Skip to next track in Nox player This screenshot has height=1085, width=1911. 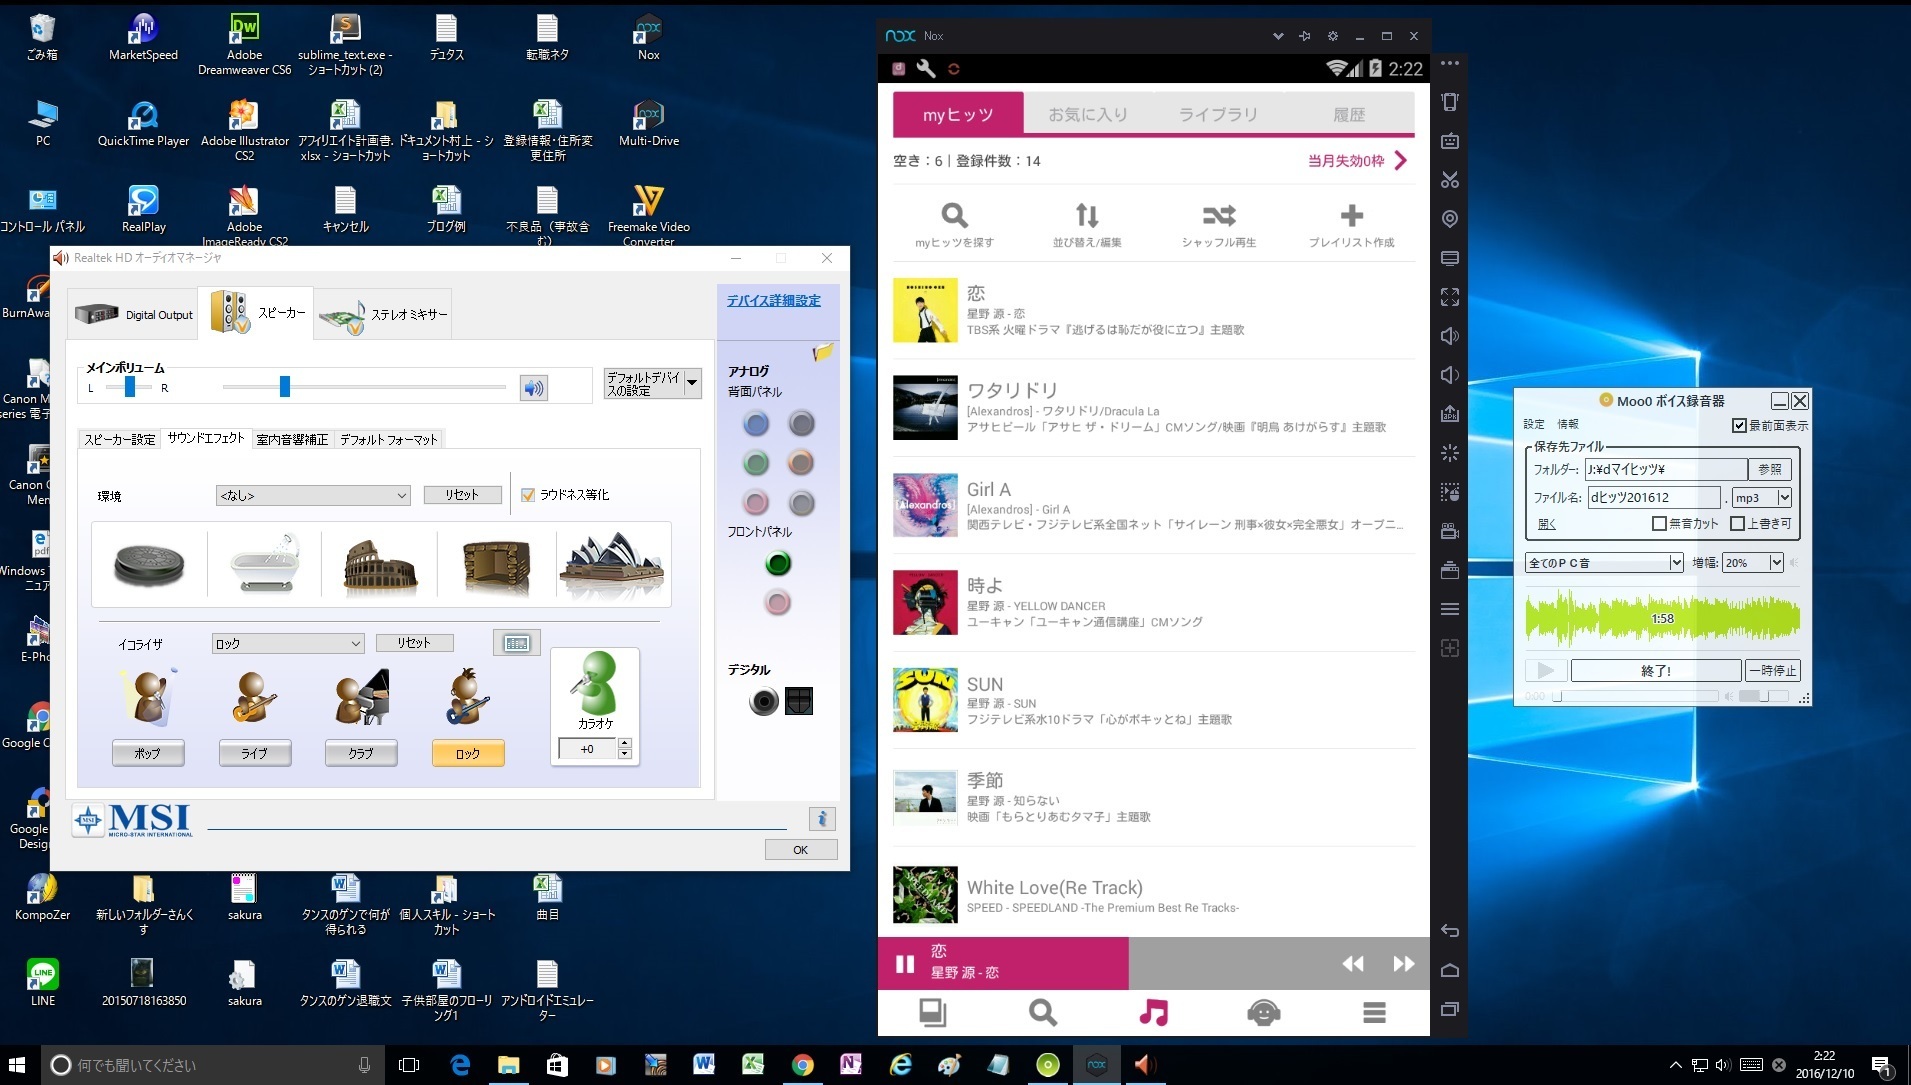[1404, 964]
